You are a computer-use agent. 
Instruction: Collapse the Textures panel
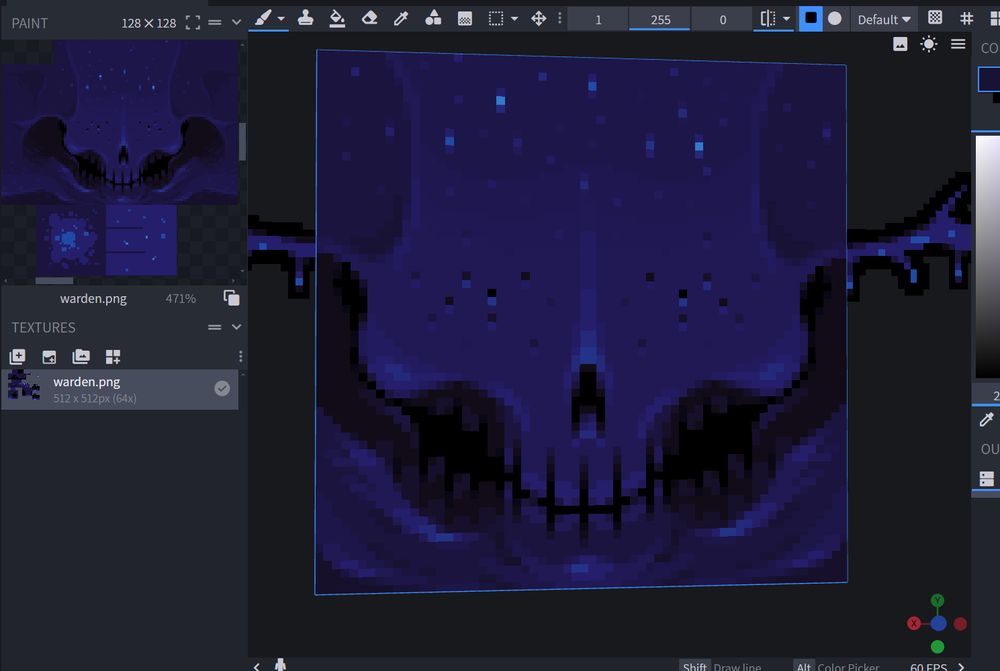[237, 327]
